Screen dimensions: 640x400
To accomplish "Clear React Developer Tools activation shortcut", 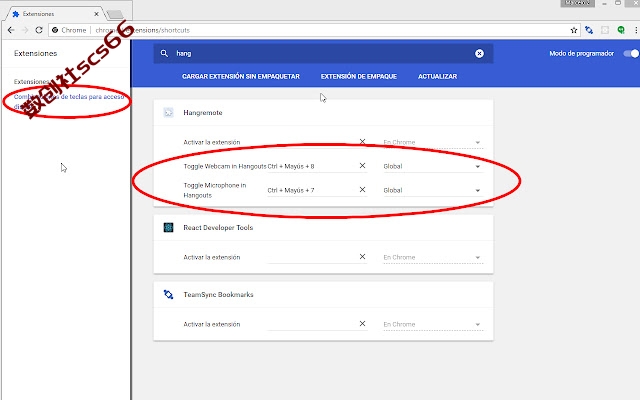I will pyautogui.click(x=362, y=257).
